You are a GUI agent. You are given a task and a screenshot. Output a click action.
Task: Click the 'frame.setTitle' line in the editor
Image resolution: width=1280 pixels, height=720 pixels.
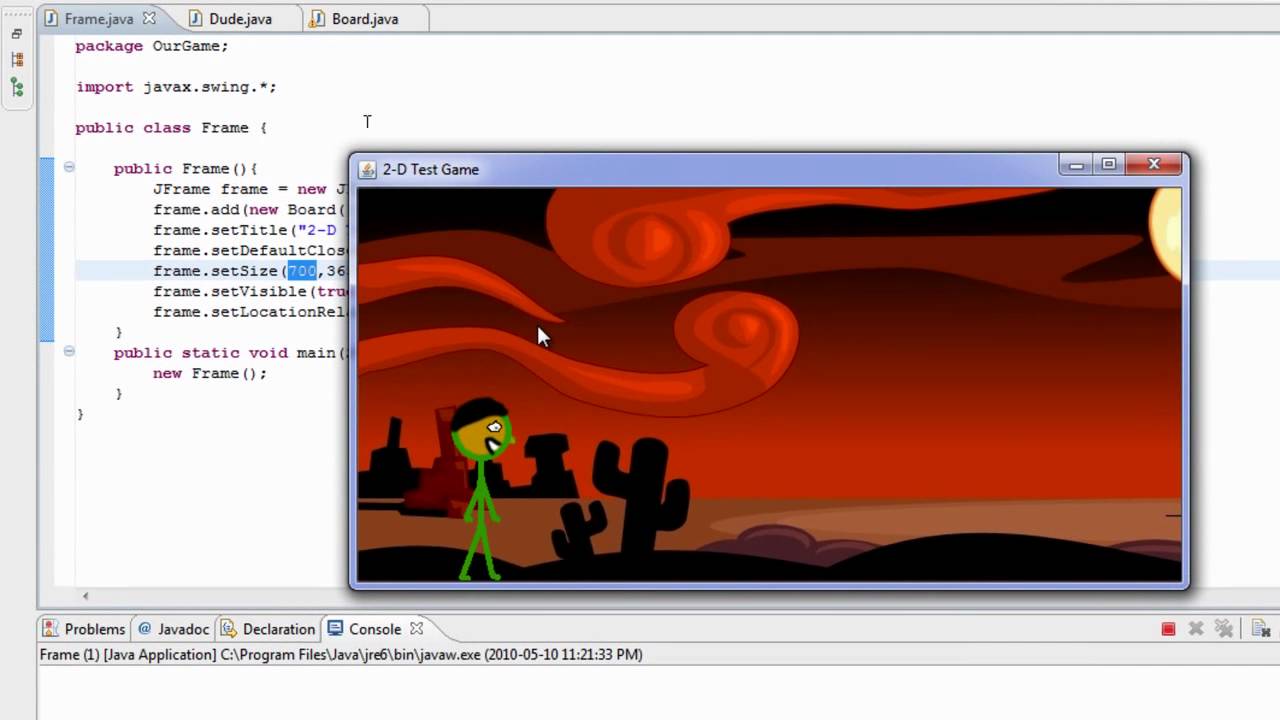coord(250,230)
